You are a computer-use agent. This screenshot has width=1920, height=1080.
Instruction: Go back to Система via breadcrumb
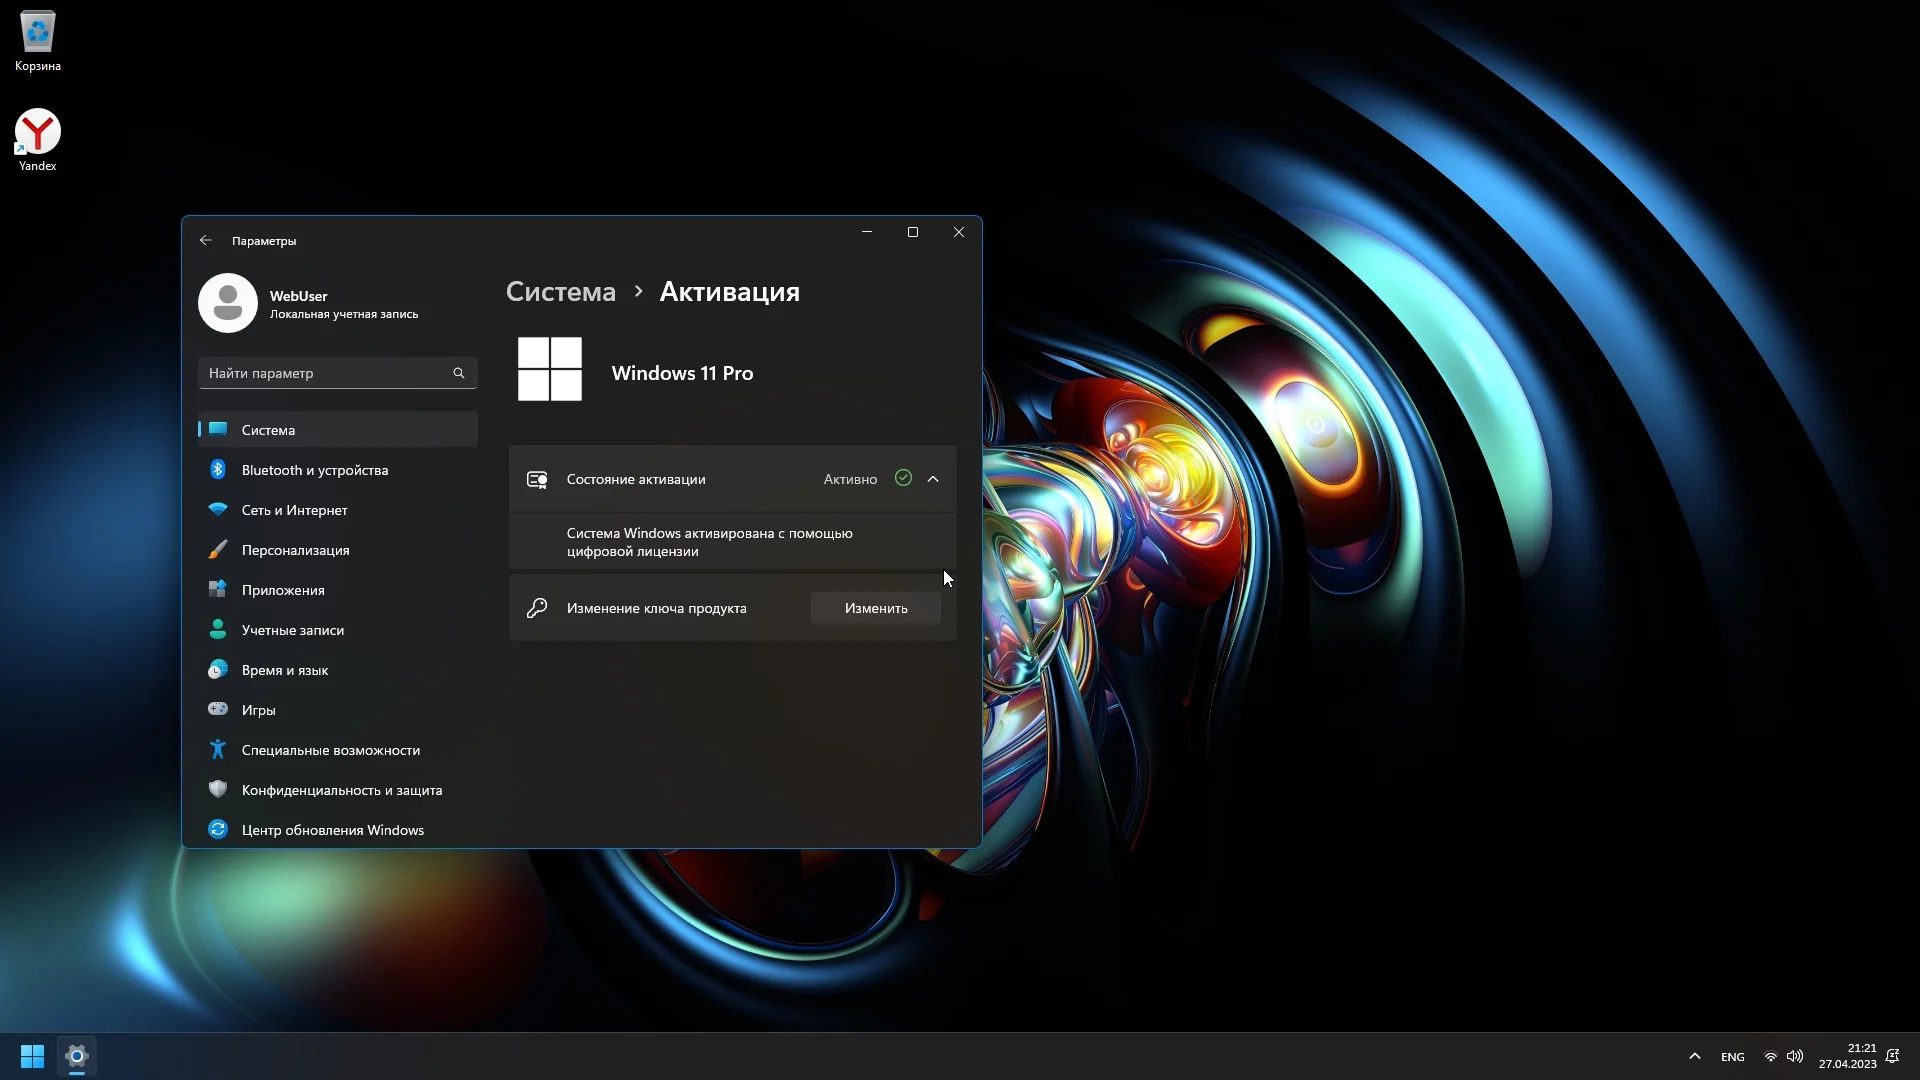[560, 292]
